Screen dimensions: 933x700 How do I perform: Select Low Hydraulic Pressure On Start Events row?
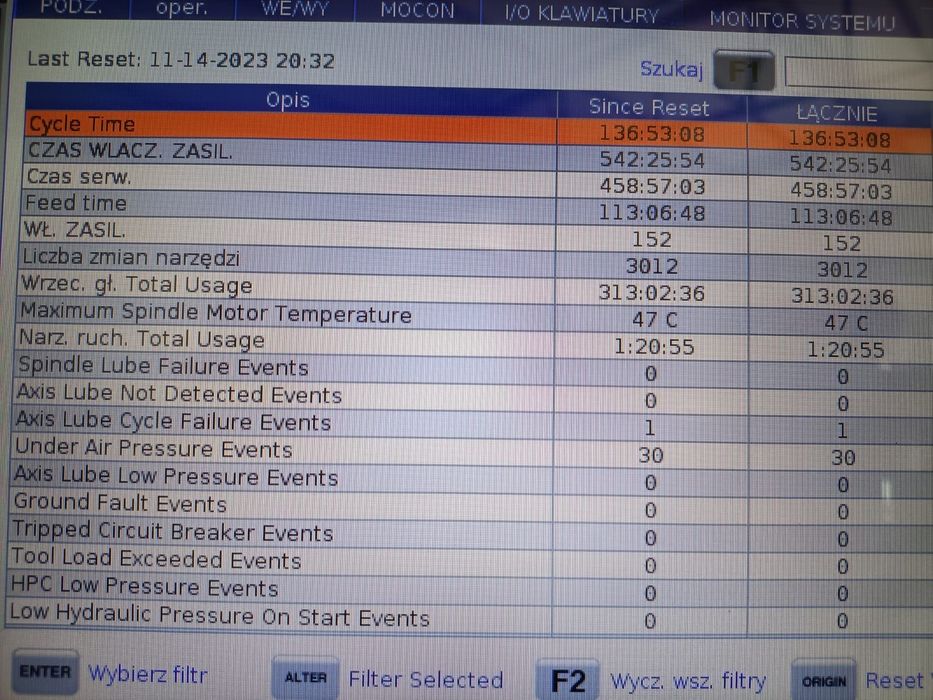click(468, 618)
